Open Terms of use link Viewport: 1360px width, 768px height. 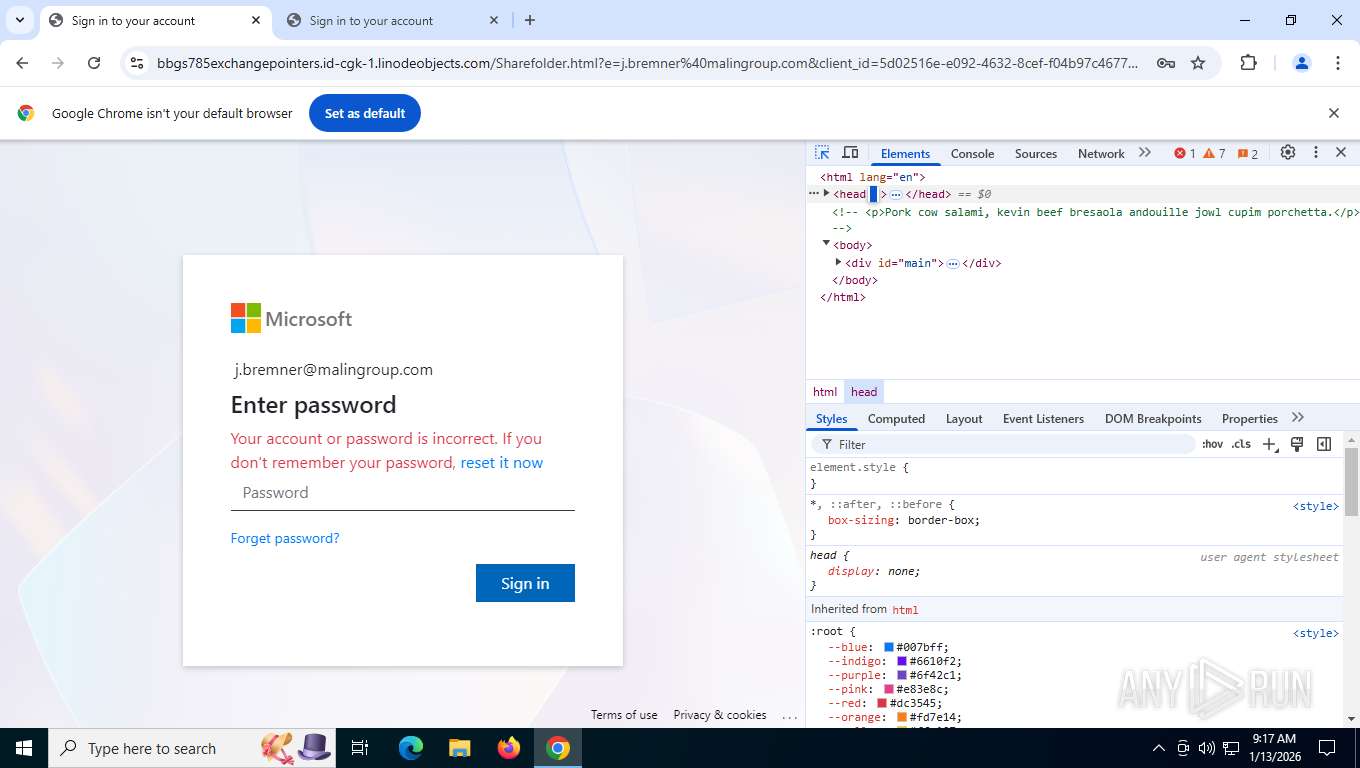624,715
